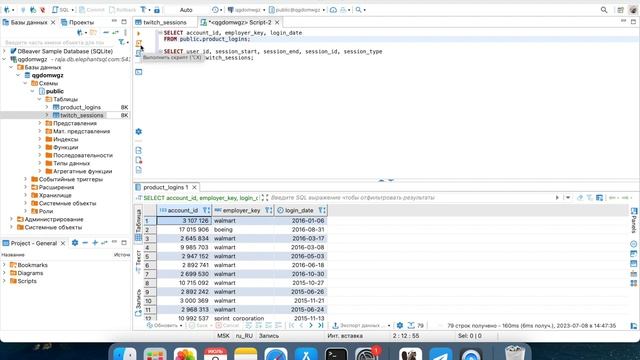The image size is (640, 360).
Task: Click the Агрегатные функции folder
Action: 82,171
